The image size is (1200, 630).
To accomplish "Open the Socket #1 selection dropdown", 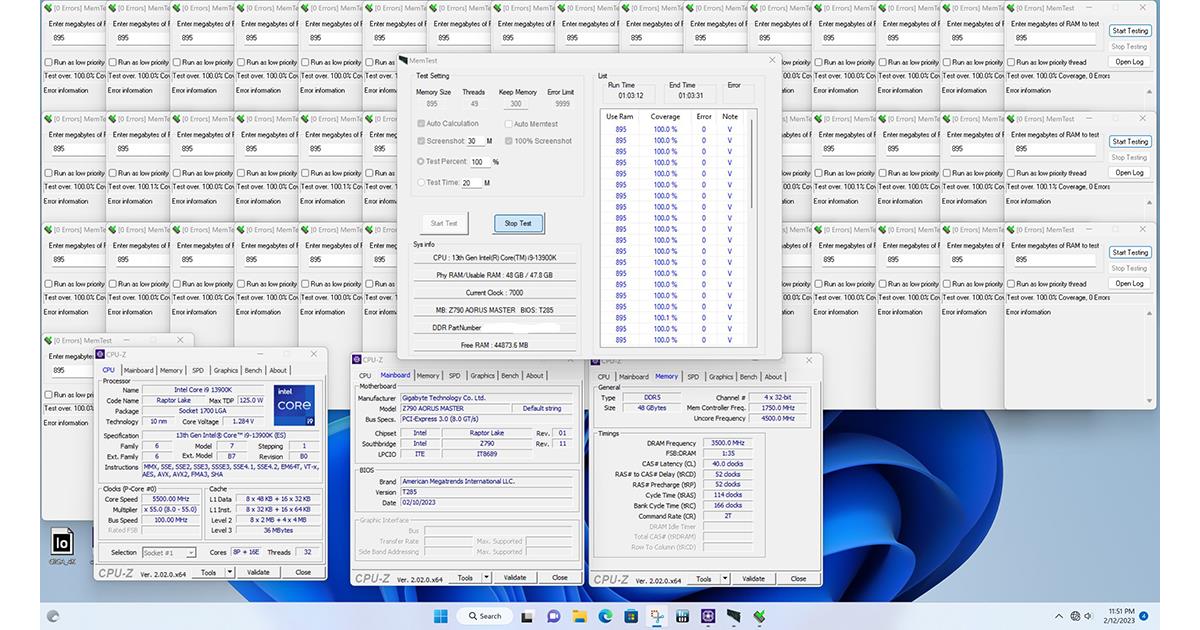I will click(x=170, y=552).
